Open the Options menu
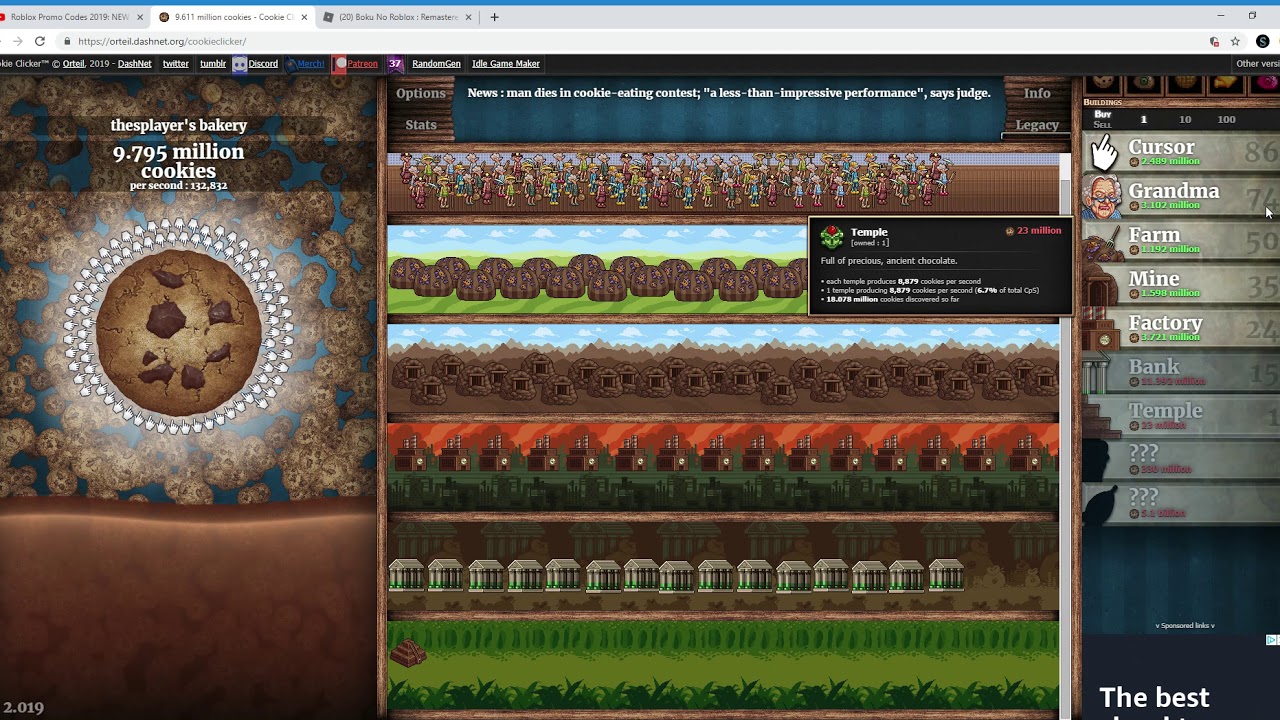The width and height of the screenshot is (1280, 720). point(421,93)
